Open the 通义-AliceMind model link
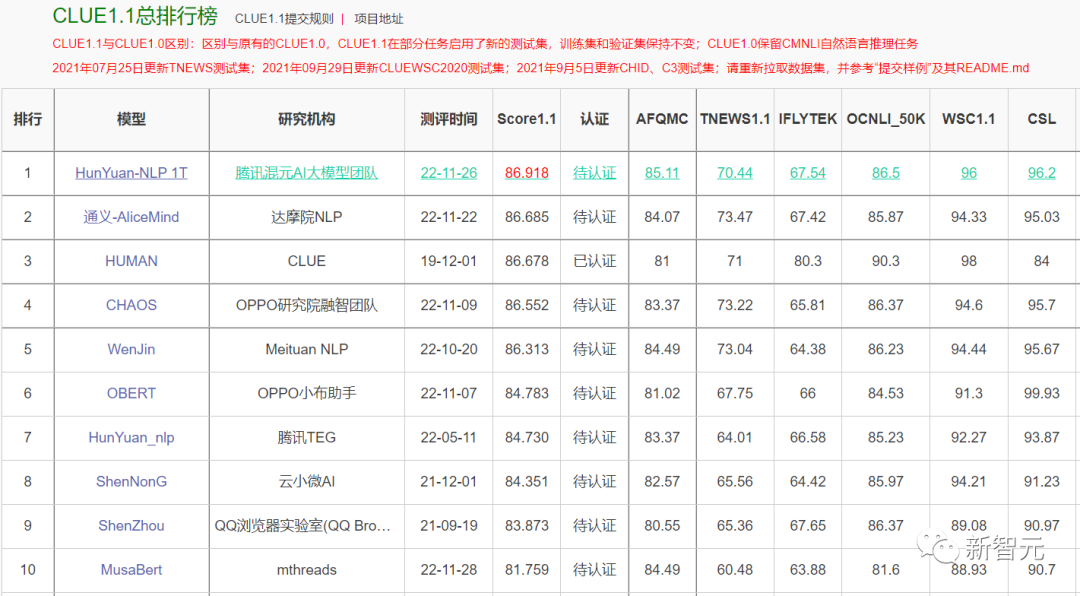The height and width of the screenshot is (596, 1080). 131,217
